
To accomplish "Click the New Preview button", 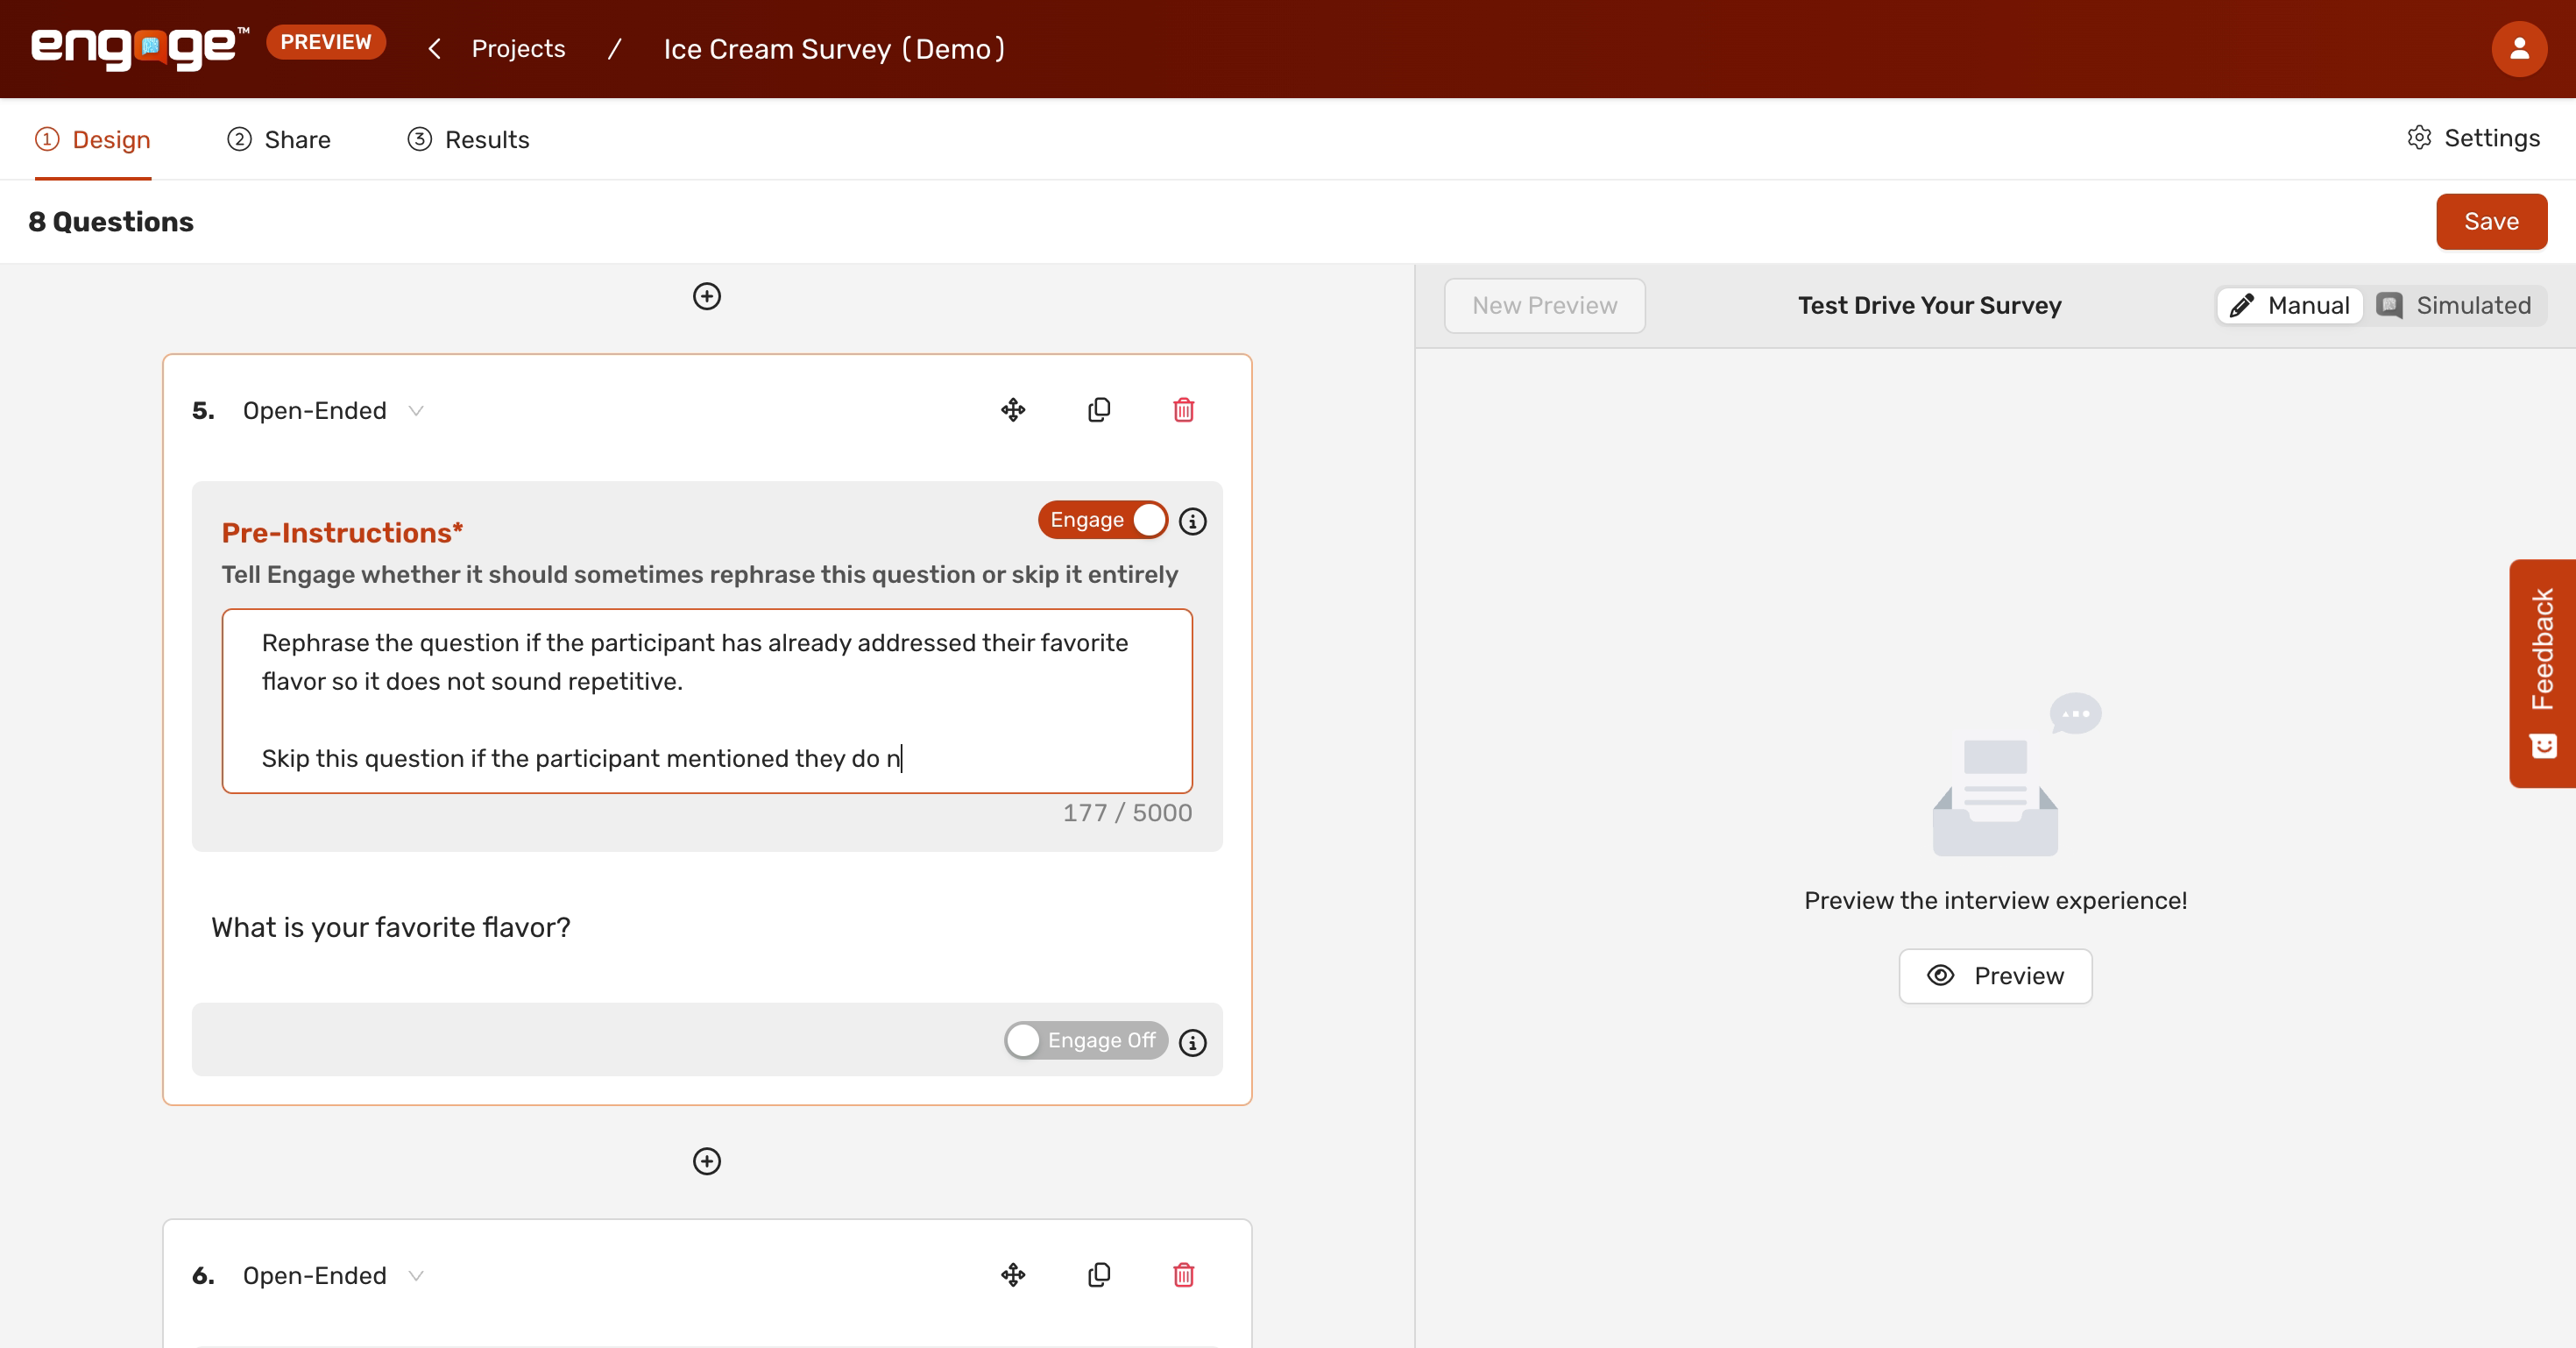I will (1544, 305).
